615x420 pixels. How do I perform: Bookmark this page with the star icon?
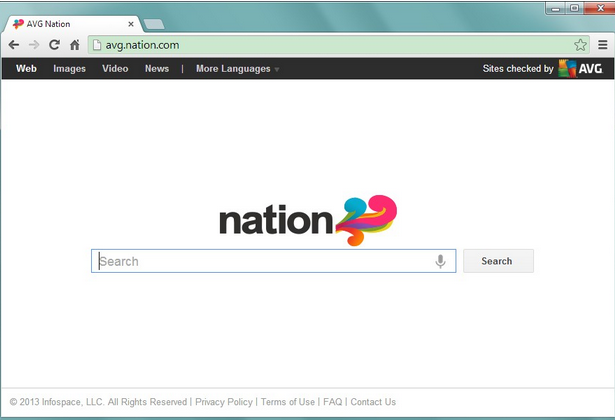(x=580, y=45)
